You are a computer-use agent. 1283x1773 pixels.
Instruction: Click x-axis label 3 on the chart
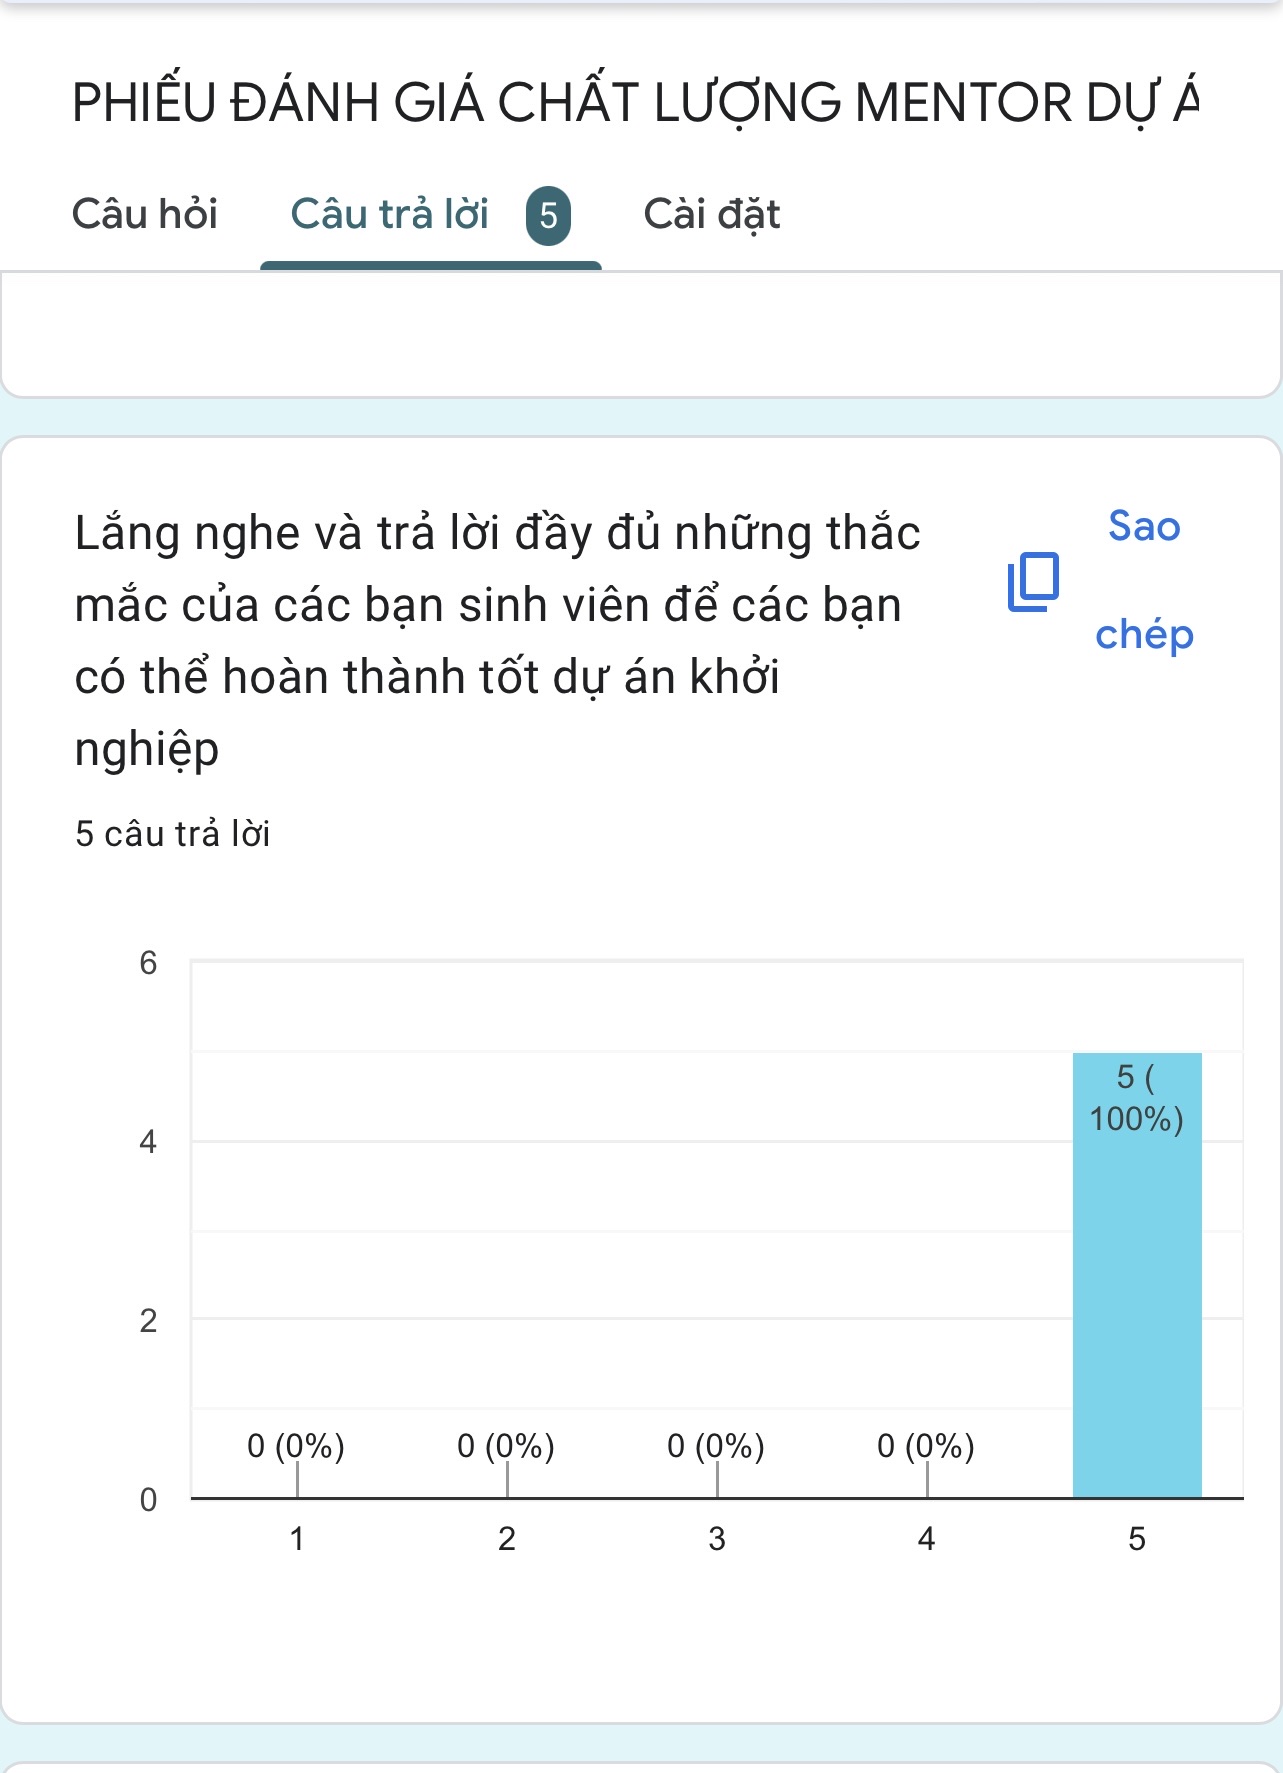pos(717,1538)
